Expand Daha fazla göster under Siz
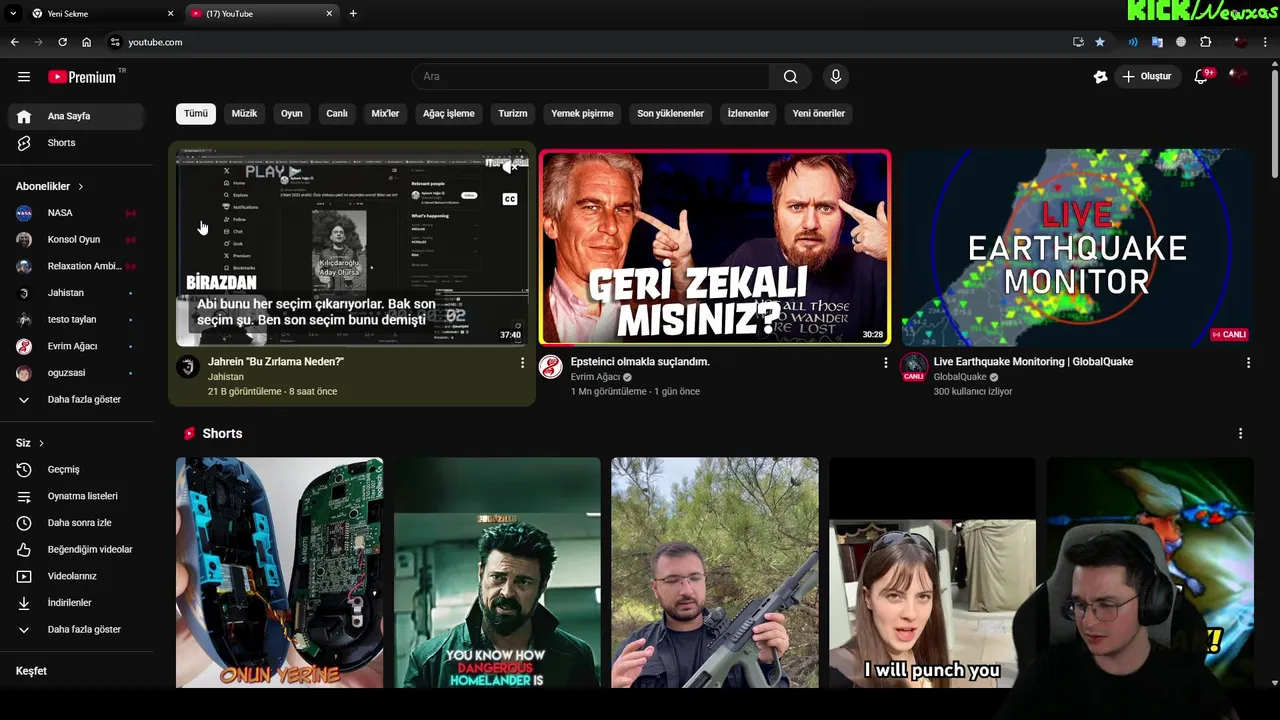The image size is (1280, 720). tap(76, 630)
